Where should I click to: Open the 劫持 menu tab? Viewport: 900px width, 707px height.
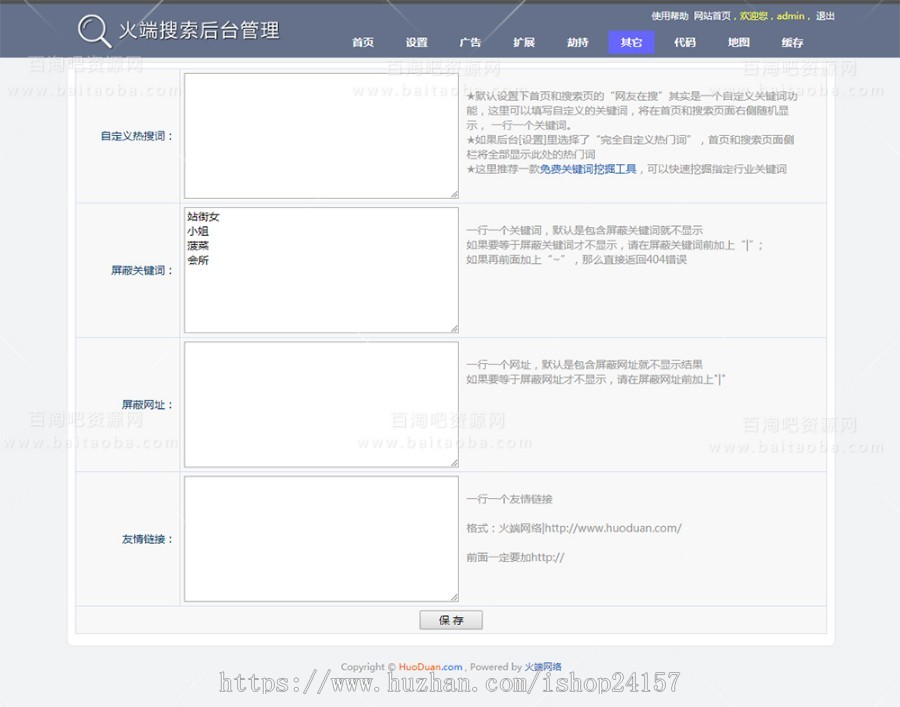tap(577, 42)
